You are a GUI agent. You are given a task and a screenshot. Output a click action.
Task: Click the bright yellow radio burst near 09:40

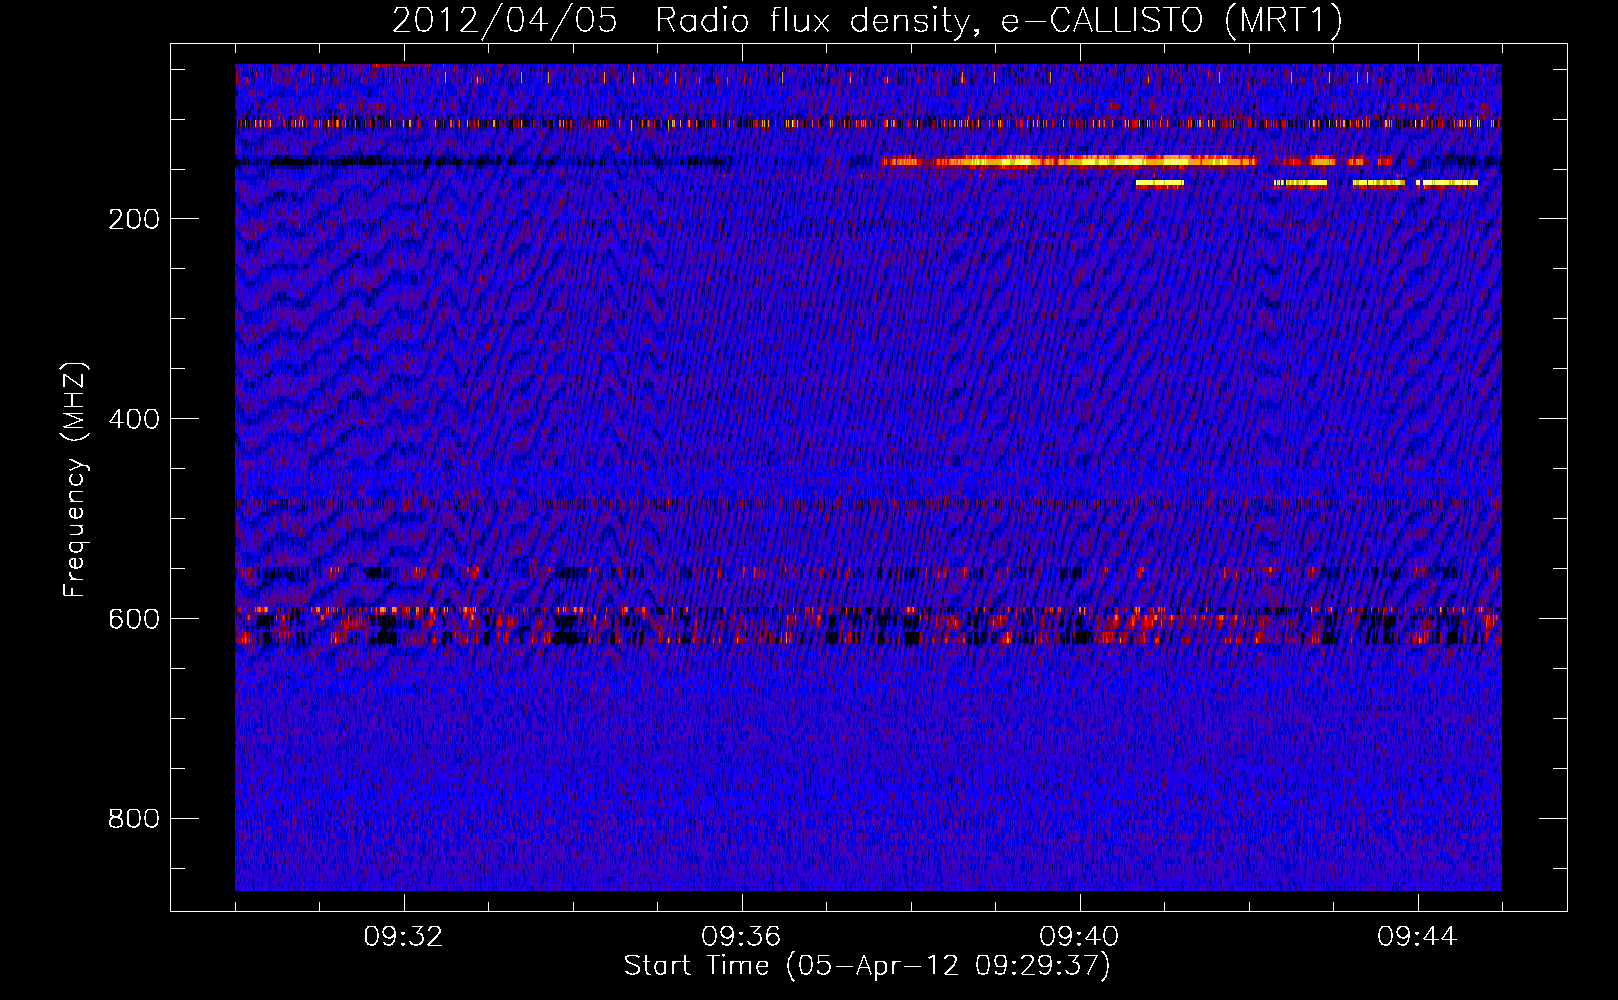pos(1069,161)
